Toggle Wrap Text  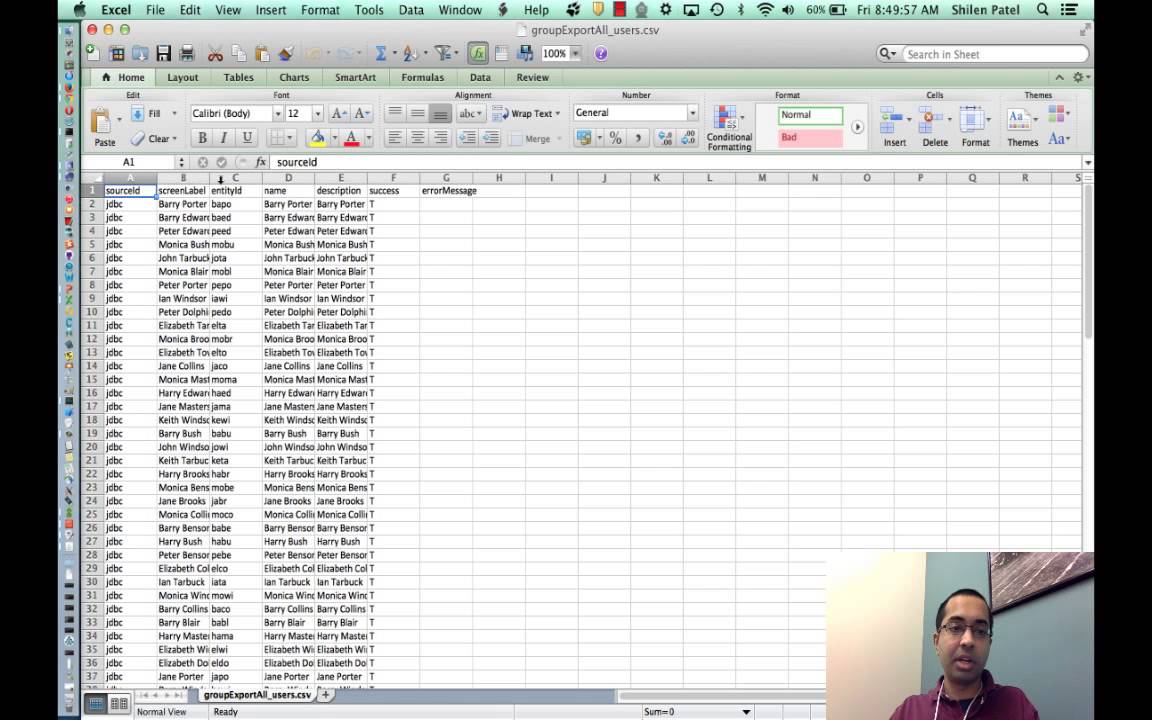526,113
